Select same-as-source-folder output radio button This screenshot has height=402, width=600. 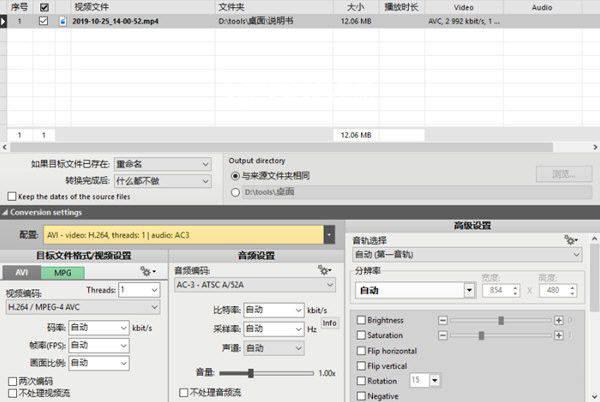235,176
